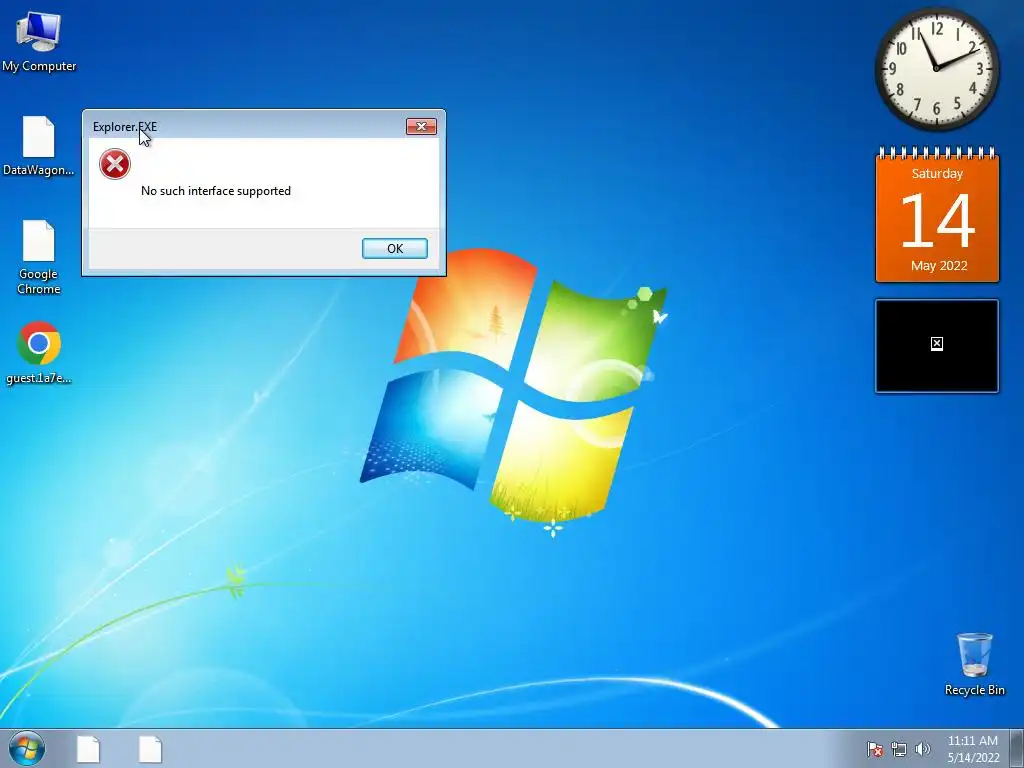Open the volume speaker tray icon
This screenshot has height=768, width=1024.
(x=923, y=749)
